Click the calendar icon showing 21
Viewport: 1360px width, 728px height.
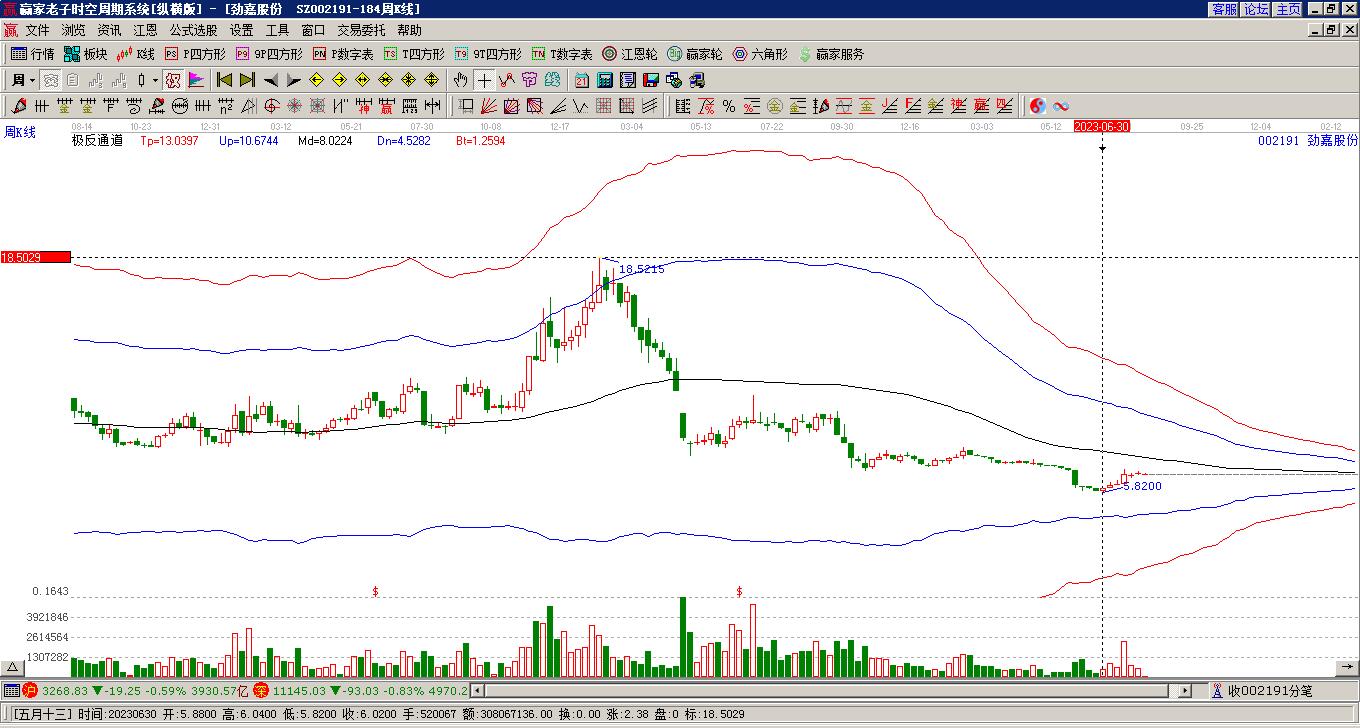tap(581, 80)
